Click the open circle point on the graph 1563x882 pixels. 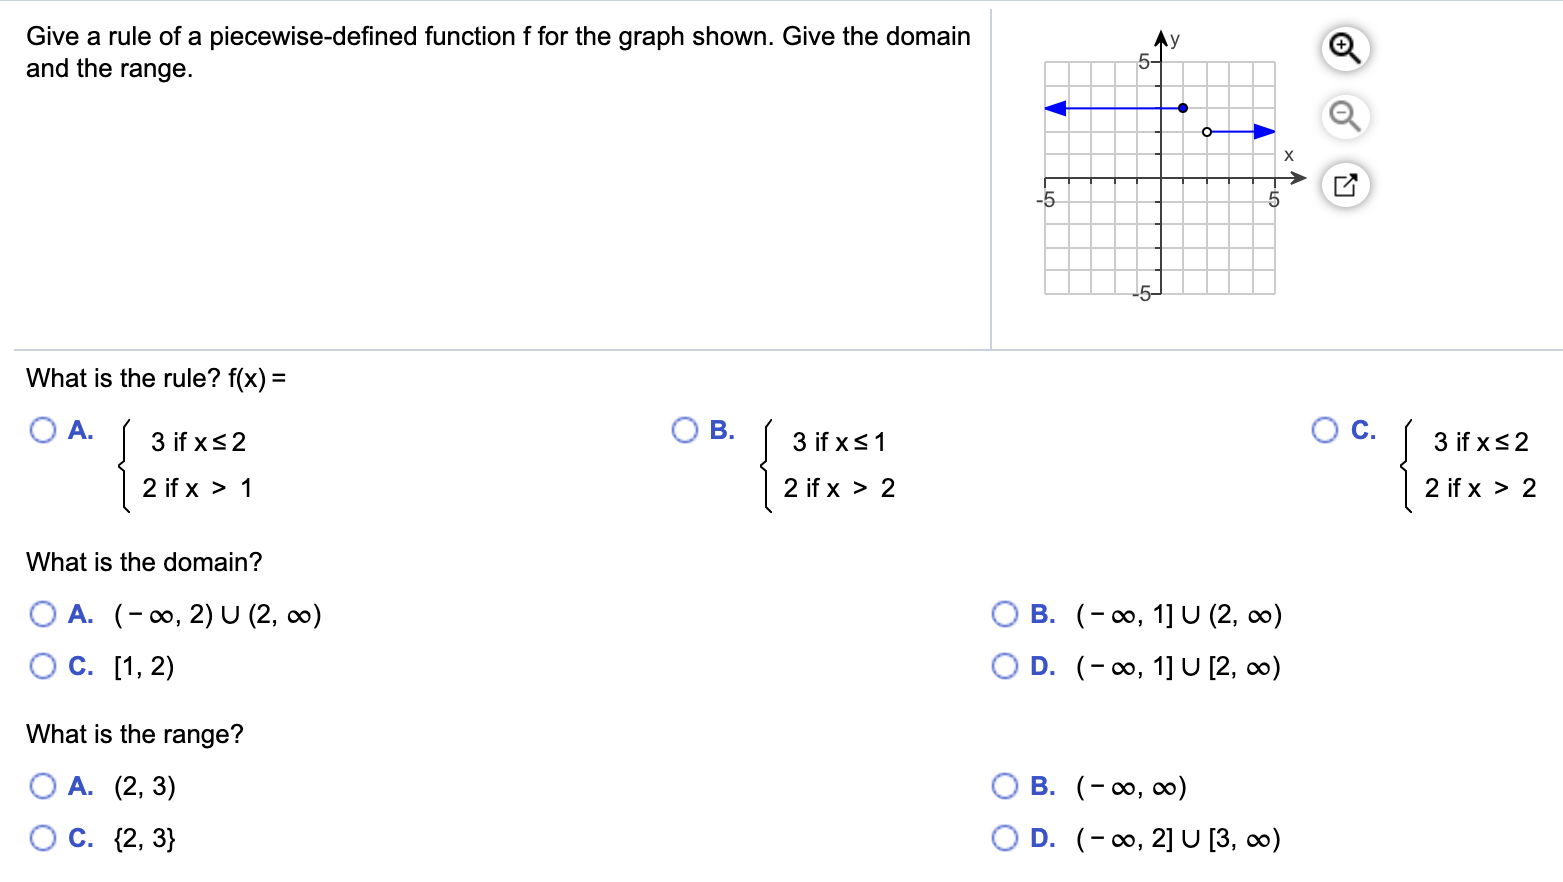(1207, 131)
